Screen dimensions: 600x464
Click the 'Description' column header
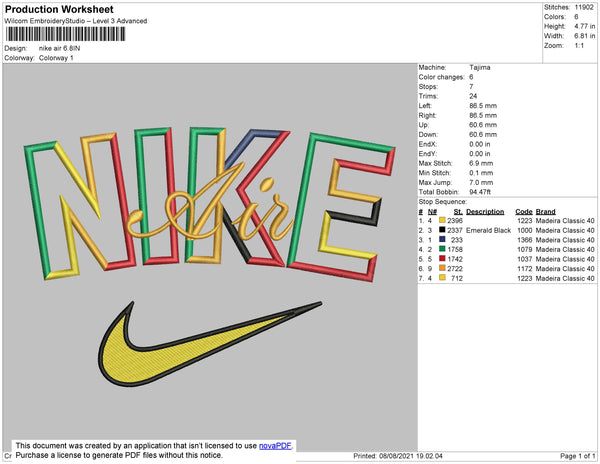click(x=485, y=212)
